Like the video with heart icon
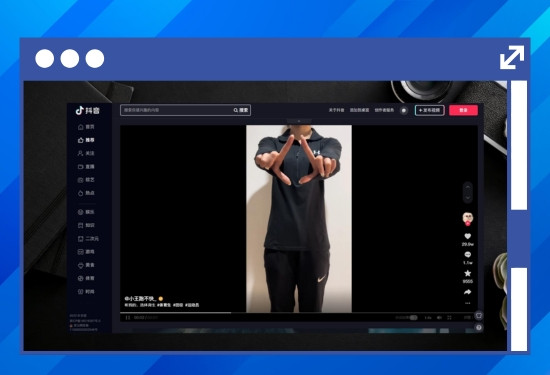 (x=468, y=236)
